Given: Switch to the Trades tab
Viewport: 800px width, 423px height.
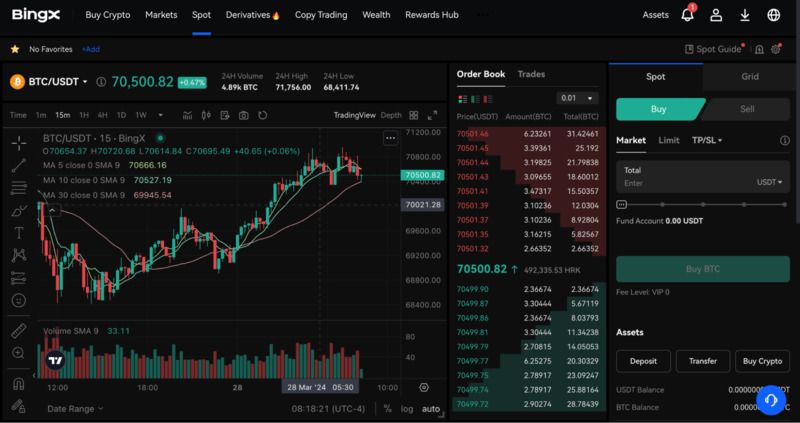Looking at the screenshot, I should tap(531, 74).
